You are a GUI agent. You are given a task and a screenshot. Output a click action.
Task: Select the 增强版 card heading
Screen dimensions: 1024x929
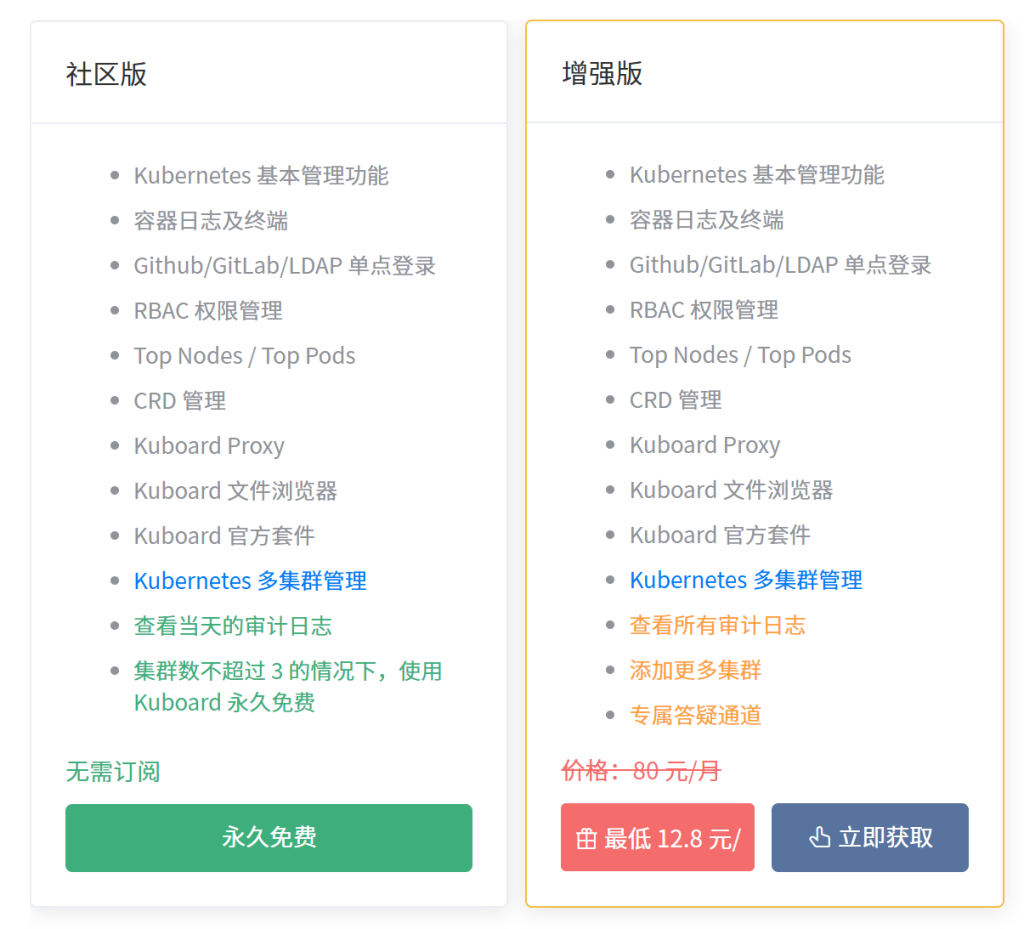(x=603, y=73)
